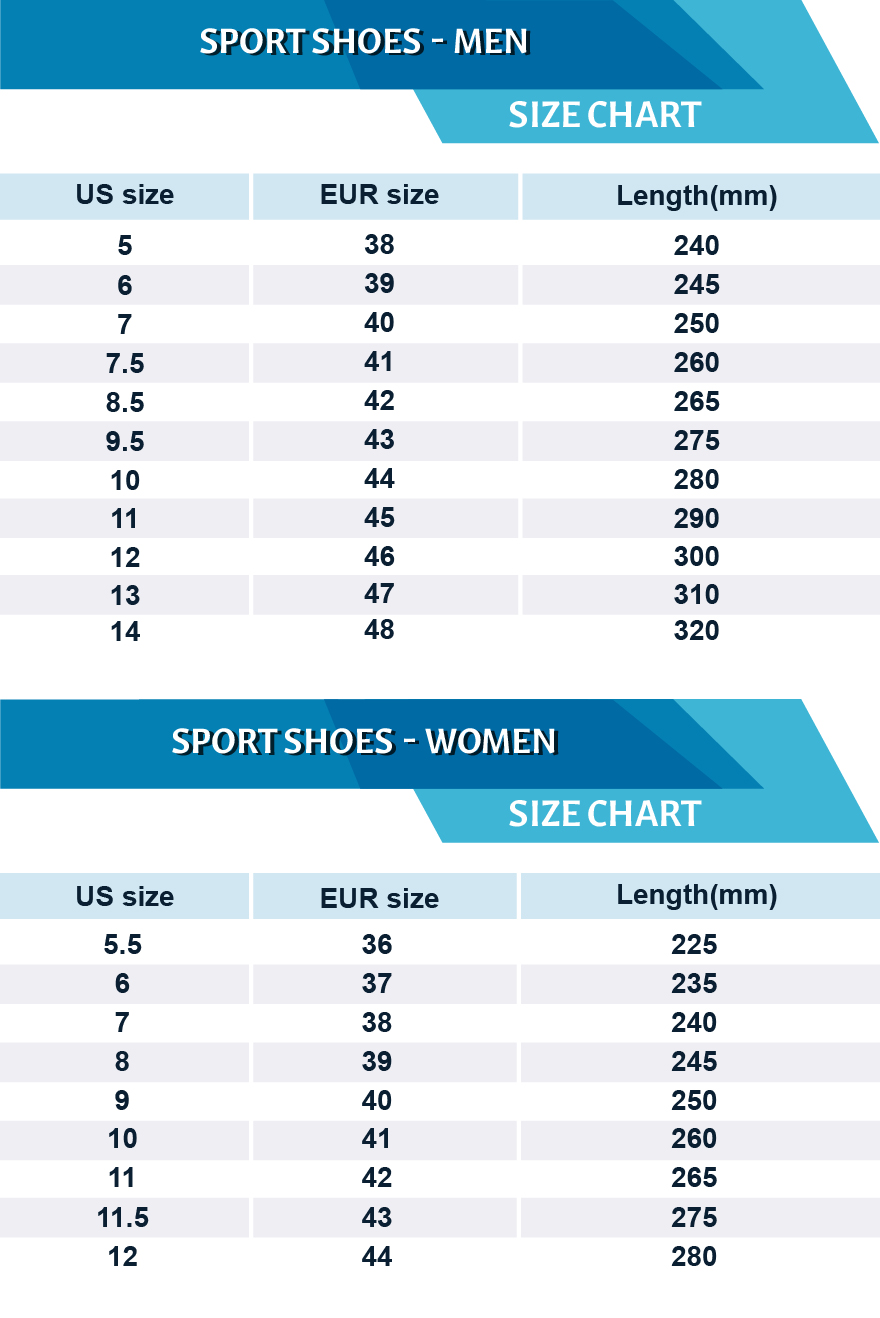
Task: Click the women's US size 5.5 cell
Action: coord(123,945)
